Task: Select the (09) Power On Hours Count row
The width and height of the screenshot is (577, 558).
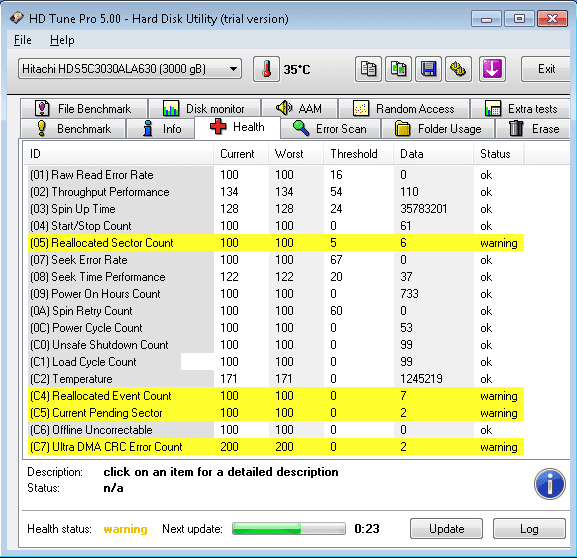Action: [276, 294]
